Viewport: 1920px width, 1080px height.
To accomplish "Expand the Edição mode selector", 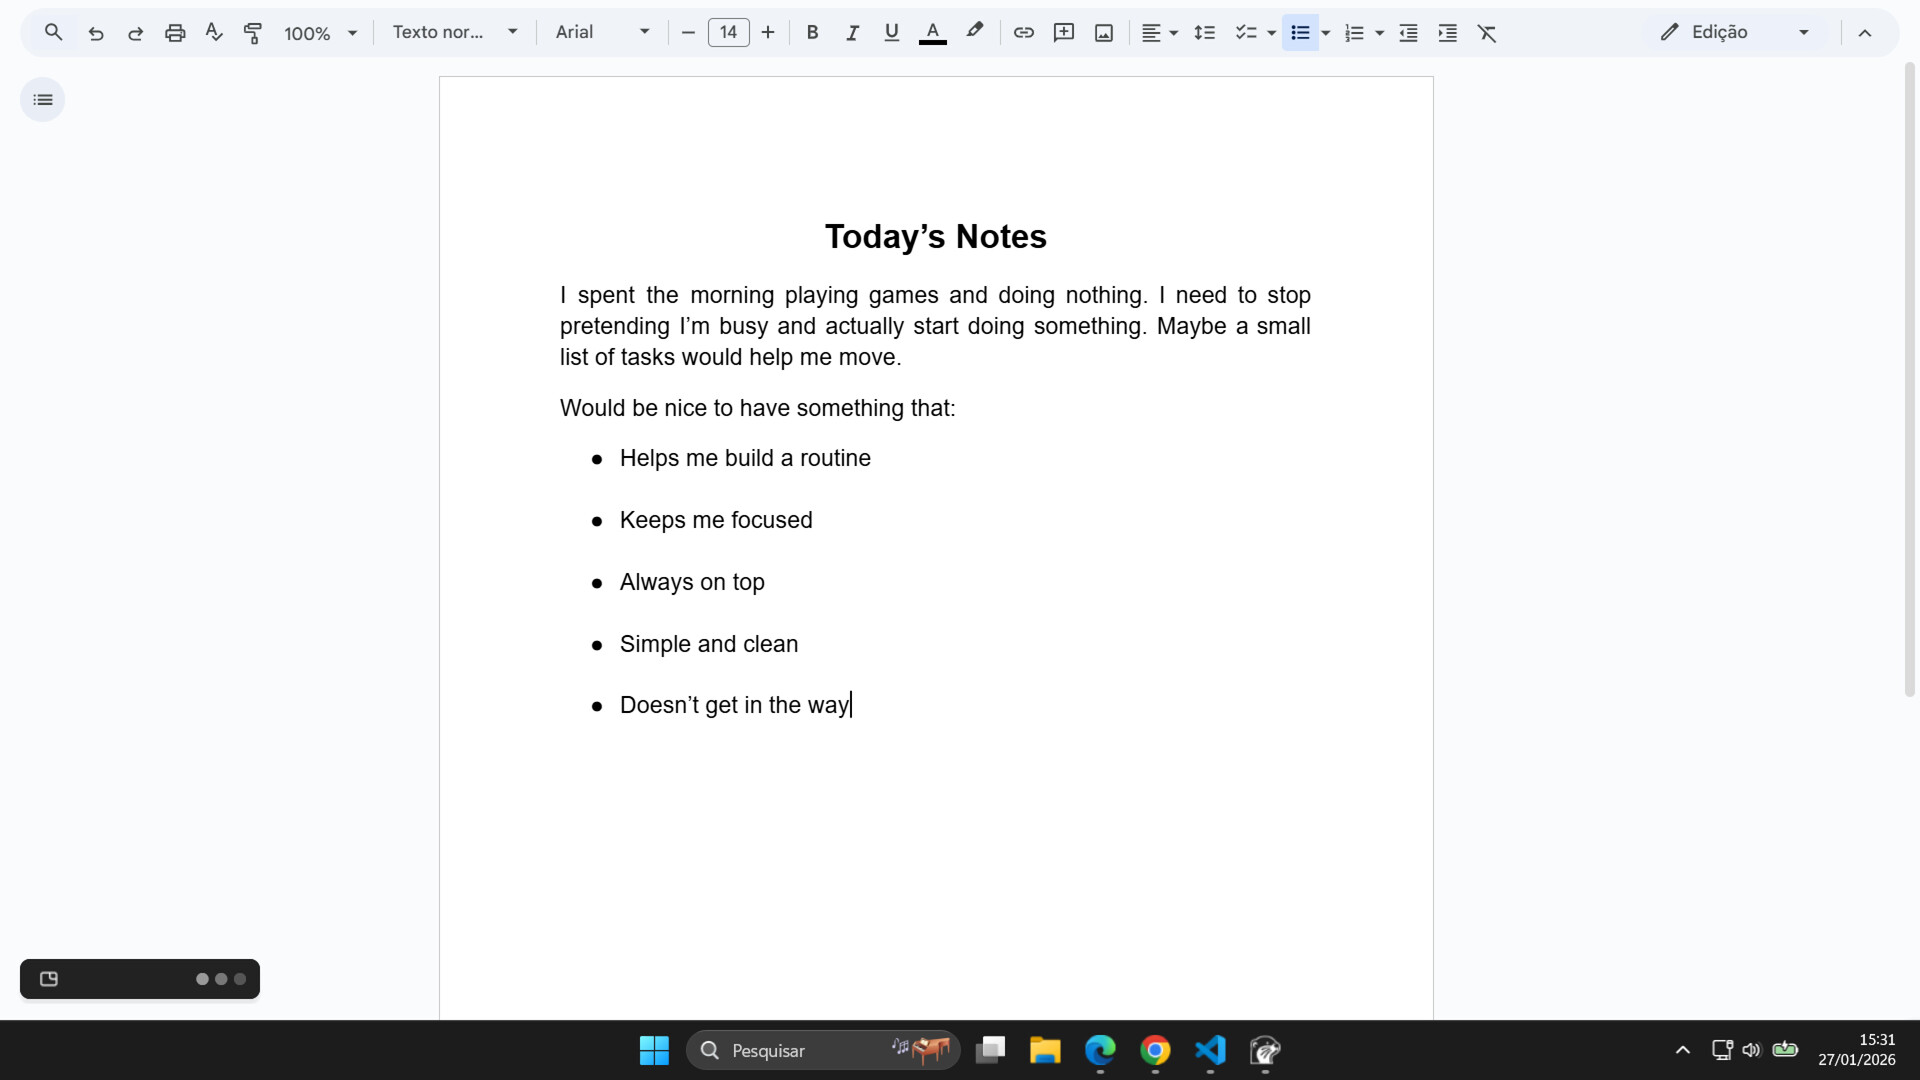I will [x=1804, y=32].
